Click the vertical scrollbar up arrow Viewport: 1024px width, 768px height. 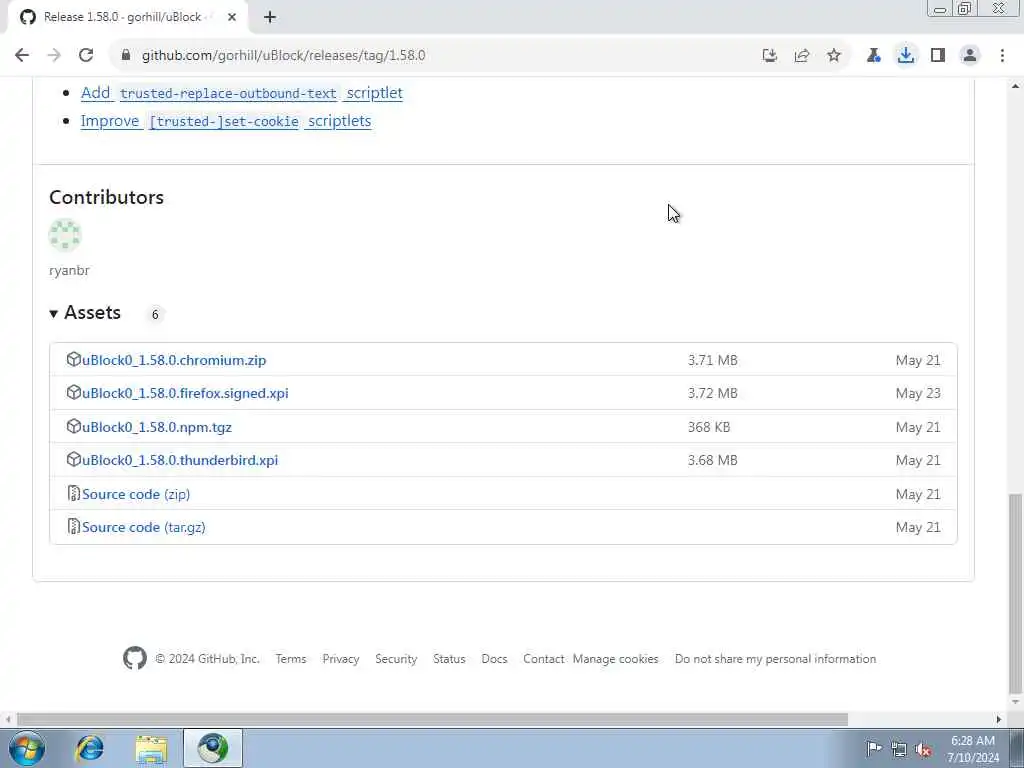click(x=1014, y=86)
